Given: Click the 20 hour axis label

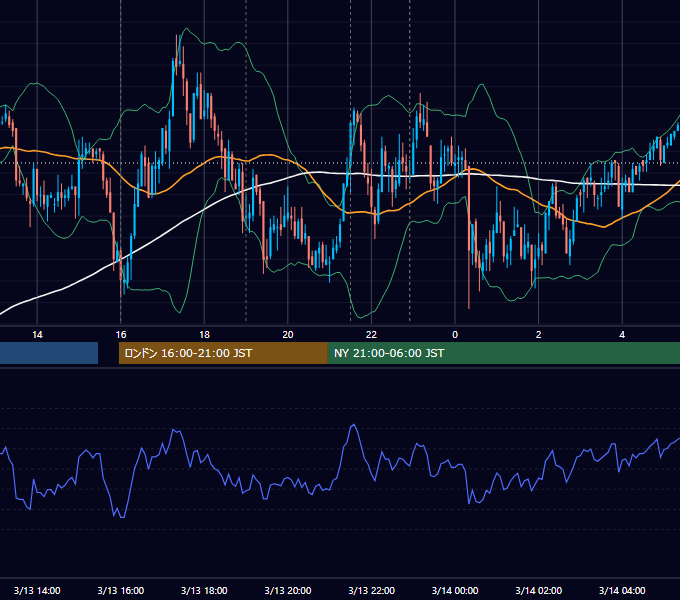Looking at the screenshot, I should 288,335.
